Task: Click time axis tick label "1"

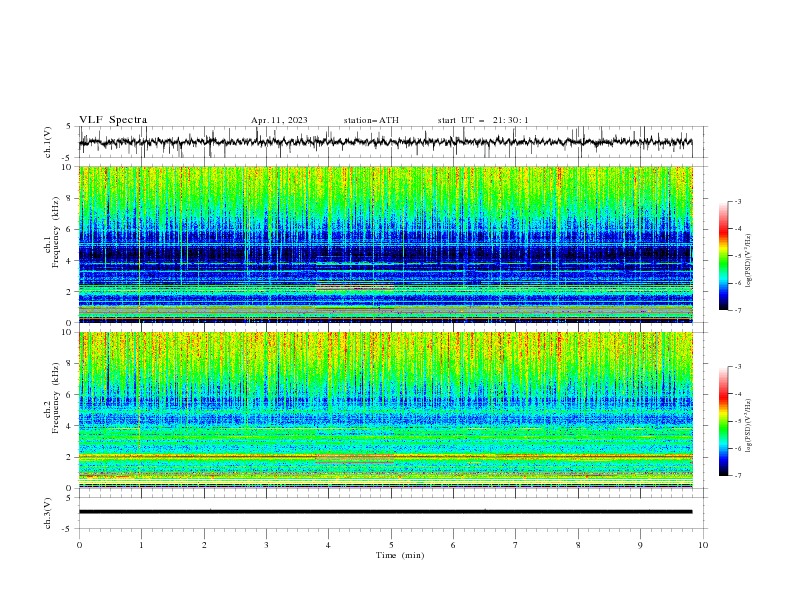Action: (141, 545)
